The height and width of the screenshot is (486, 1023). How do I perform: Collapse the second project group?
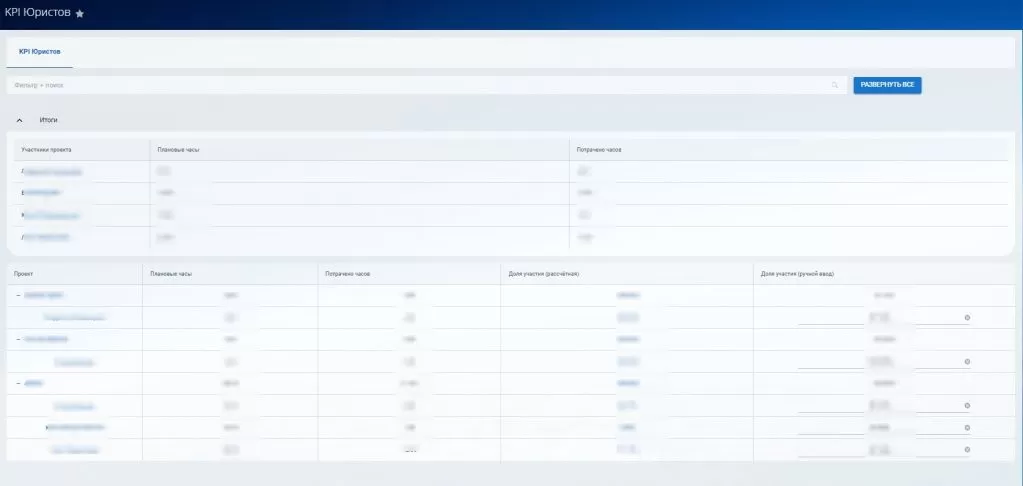18,340
